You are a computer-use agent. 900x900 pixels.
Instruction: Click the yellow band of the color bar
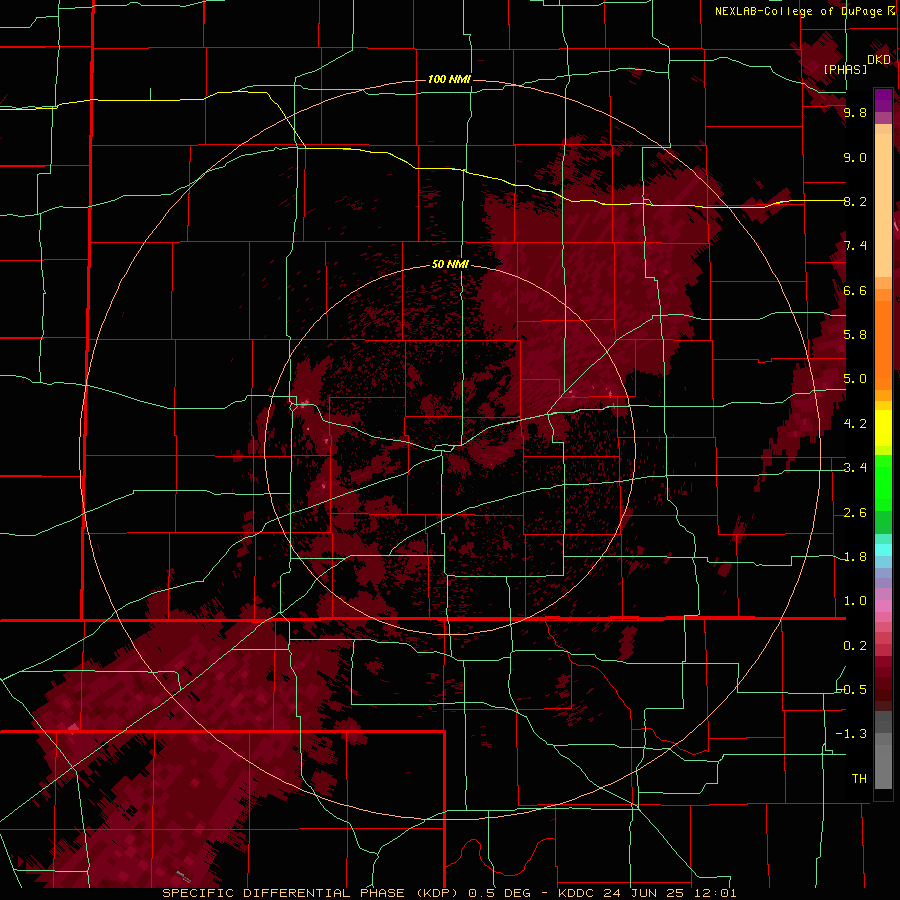883,428
